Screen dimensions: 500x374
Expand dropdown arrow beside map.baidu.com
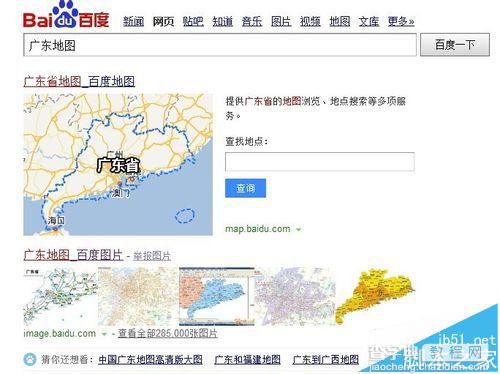click(298, 230)
